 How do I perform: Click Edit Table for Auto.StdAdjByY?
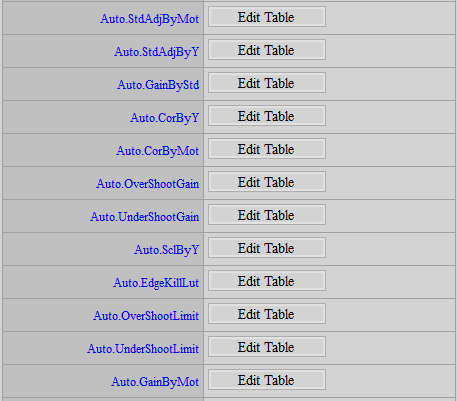[x=267, y=50]
